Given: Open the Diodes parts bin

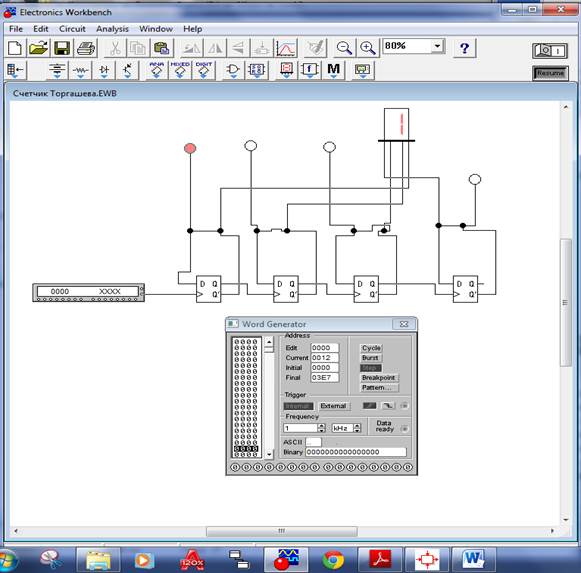Looking at the screenshot, I should pos(104,70).
